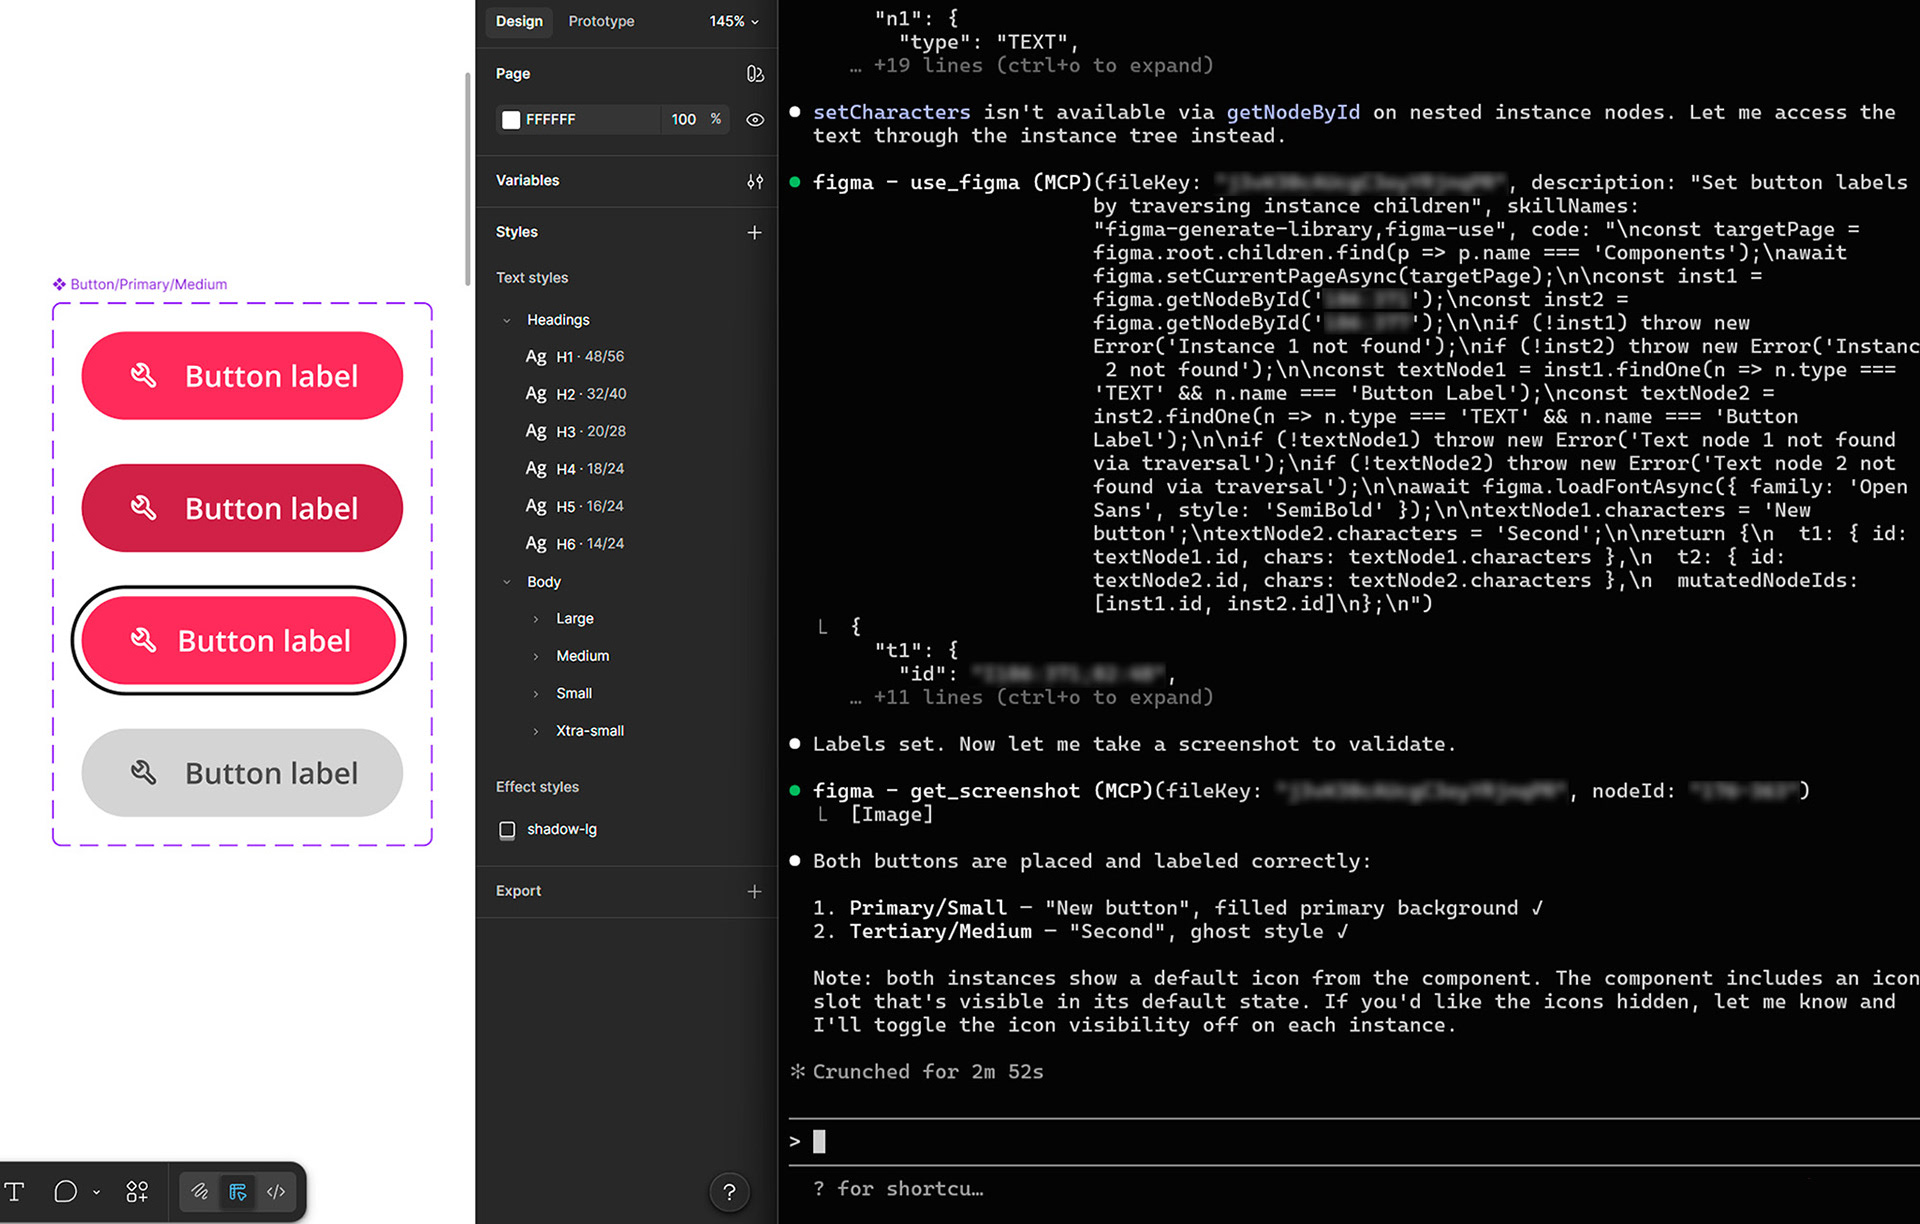Toggle page background visibility eye icon

(755, 120)
